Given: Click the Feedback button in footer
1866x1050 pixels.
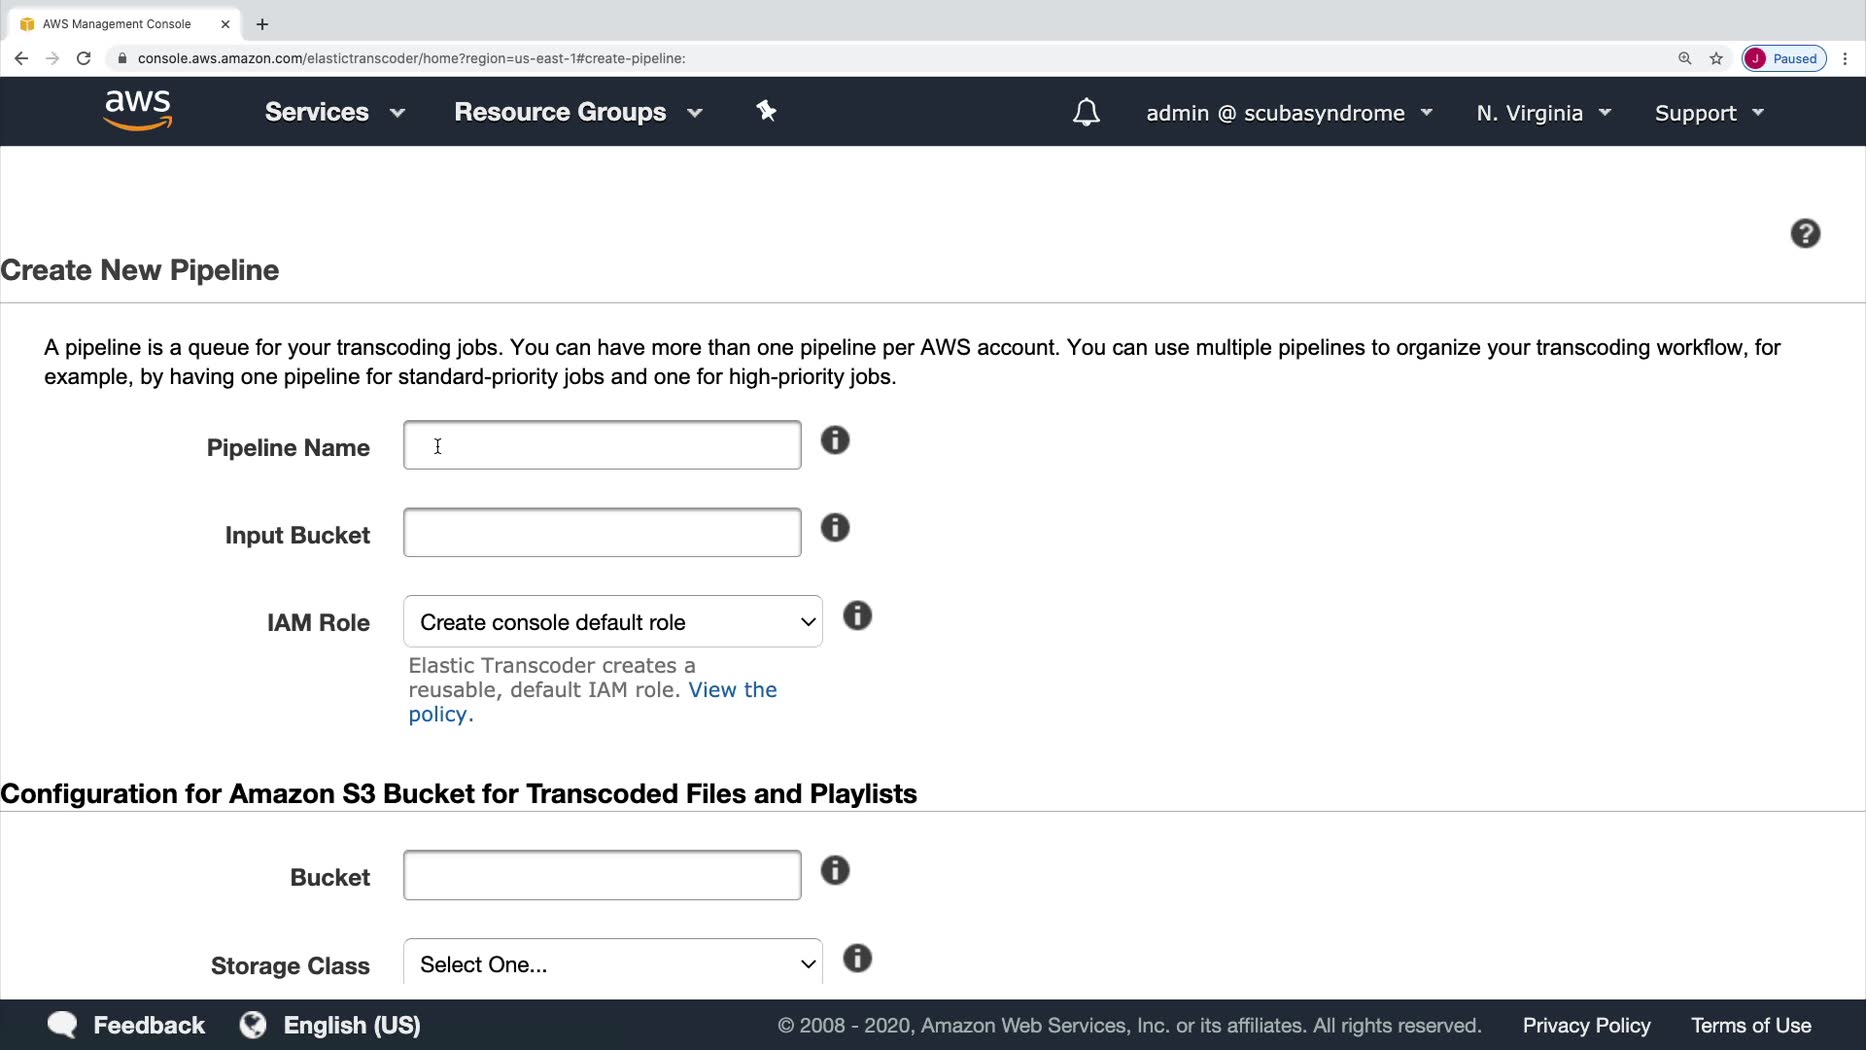Looking at the screenshot, I should pos(127,1025).
